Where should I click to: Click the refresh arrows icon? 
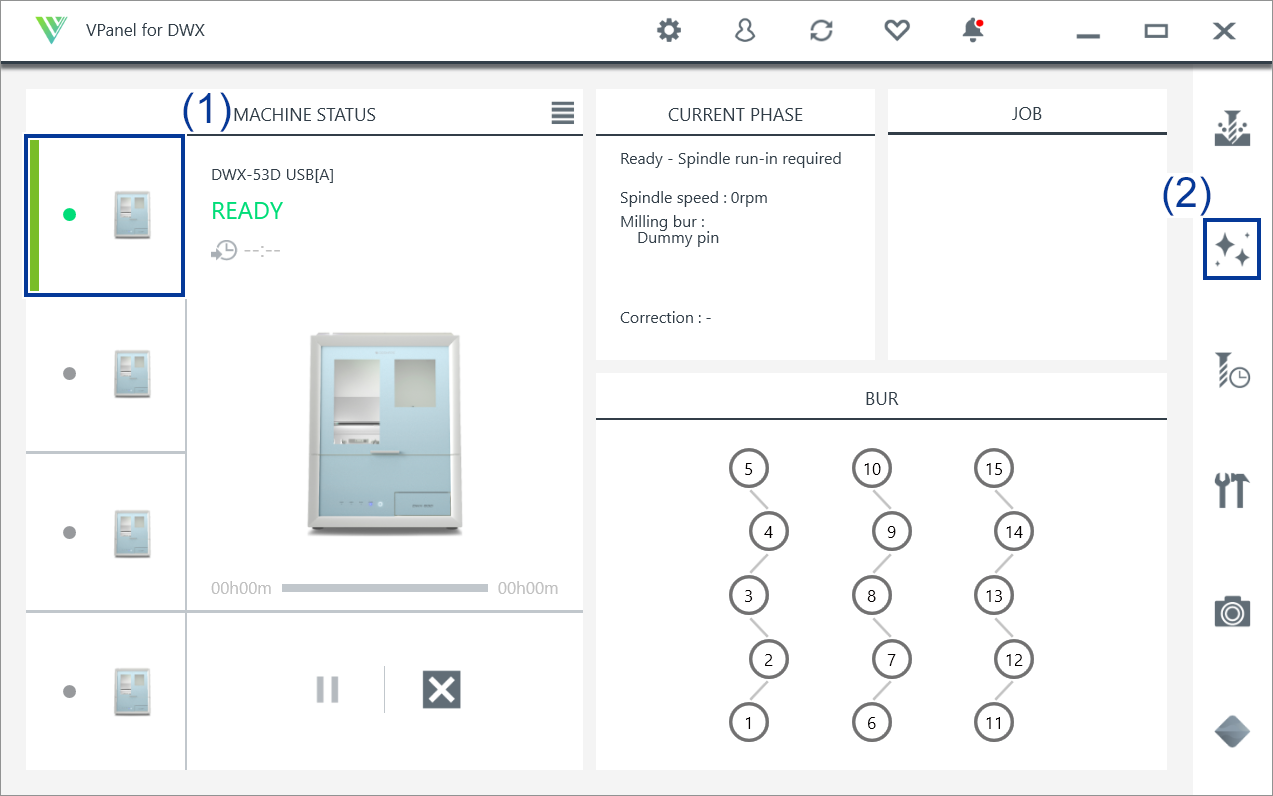[821, 31]
